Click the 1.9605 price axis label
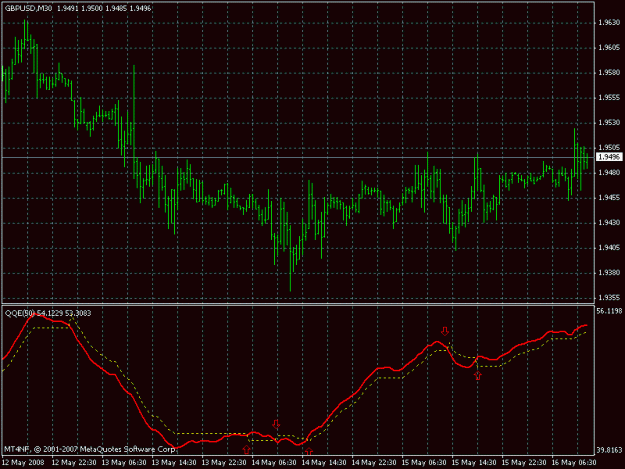Viewport: 625px width, 469px height. [x=609, y=48]
